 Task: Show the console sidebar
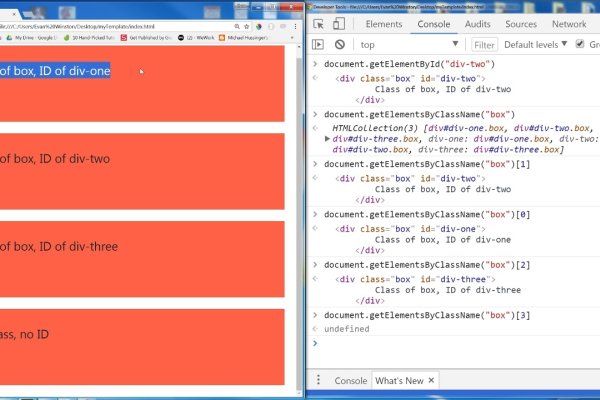click(x=318, y=45)
